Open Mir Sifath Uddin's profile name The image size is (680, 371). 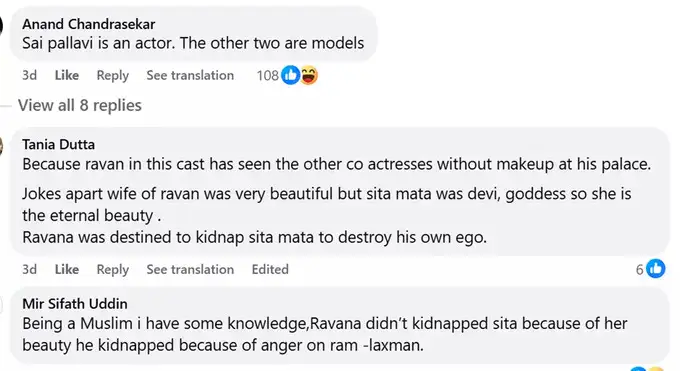[x=75, y=304]
